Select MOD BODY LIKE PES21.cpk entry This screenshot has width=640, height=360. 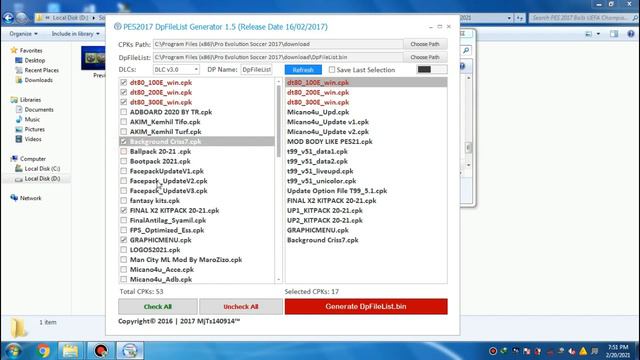(330, 142)
